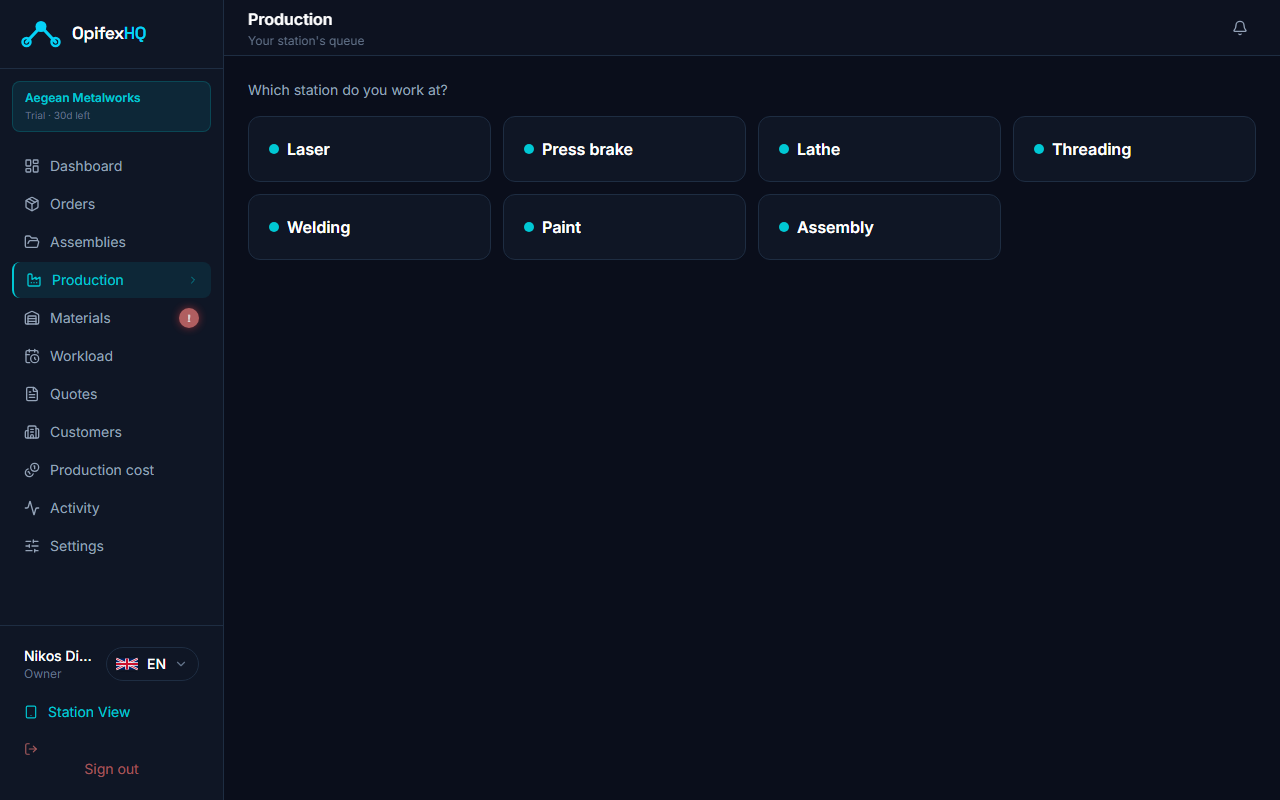Open the EN language dropdown
This screenshot has width=1280, height=800.
(x=152, y=664)
